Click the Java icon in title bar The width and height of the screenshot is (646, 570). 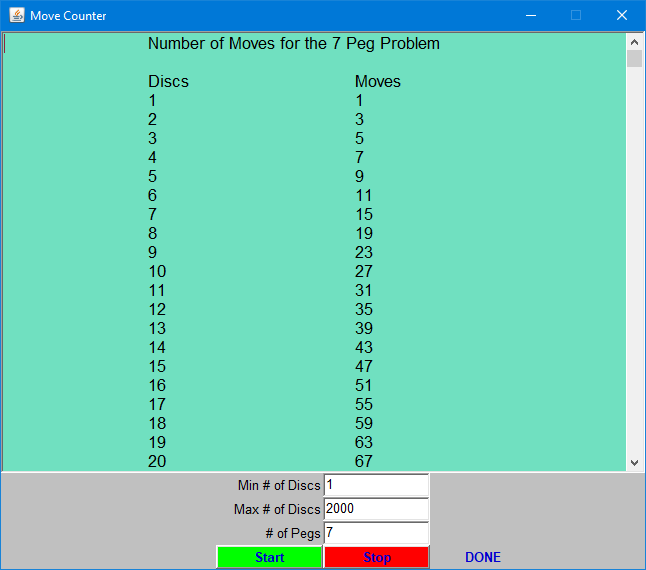tap(16, 16)
